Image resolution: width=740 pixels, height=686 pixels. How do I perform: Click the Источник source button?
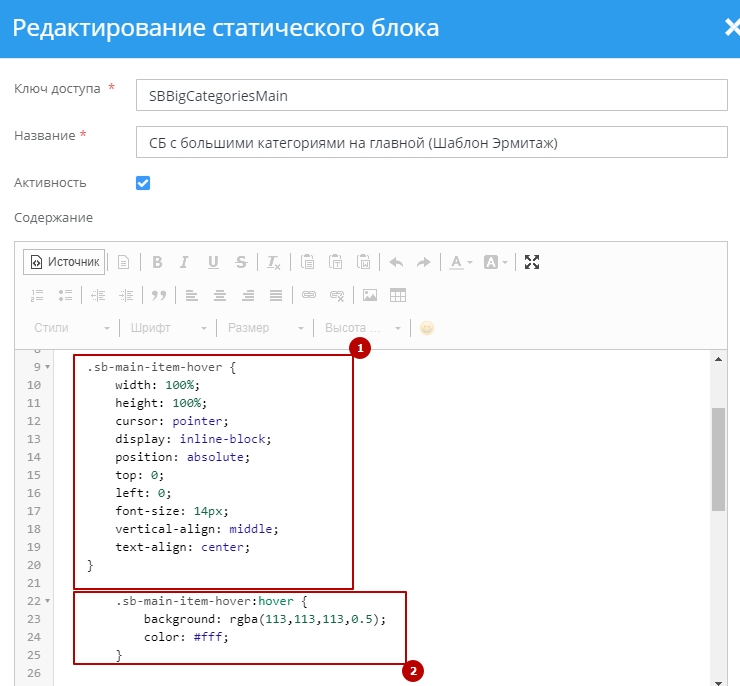(64, 262)
